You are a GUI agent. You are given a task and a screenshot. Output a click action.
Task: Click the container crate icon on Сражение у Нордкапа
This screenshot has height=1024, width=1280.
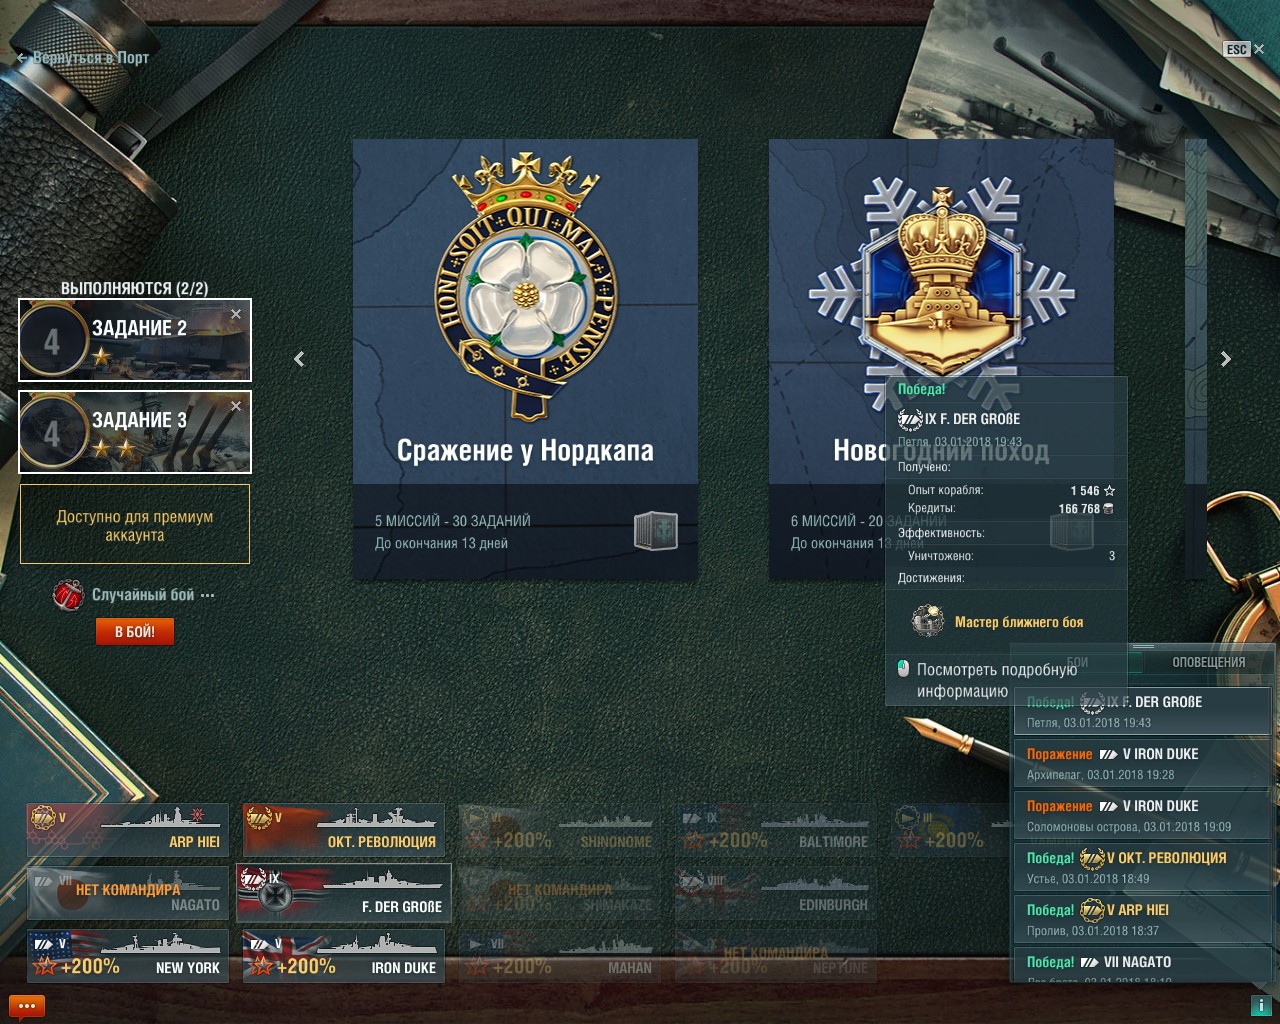[x=656, y=530]
